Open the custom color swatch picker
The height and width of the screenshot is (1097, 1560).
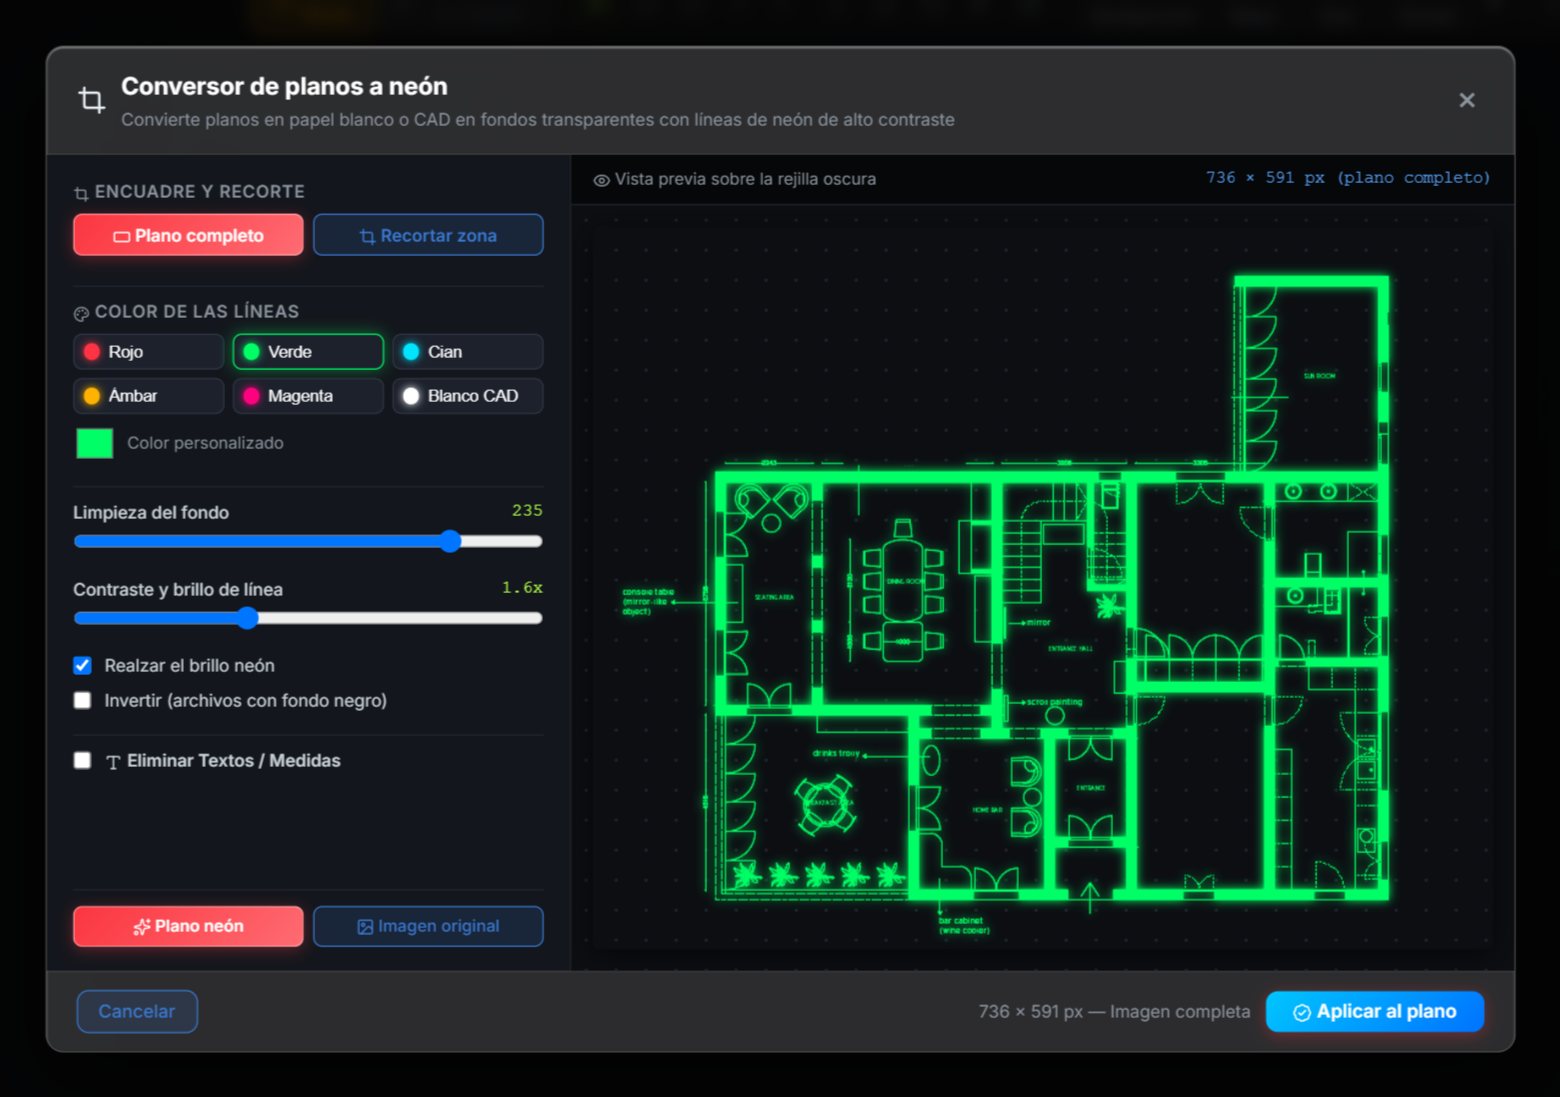click(95, 443)
